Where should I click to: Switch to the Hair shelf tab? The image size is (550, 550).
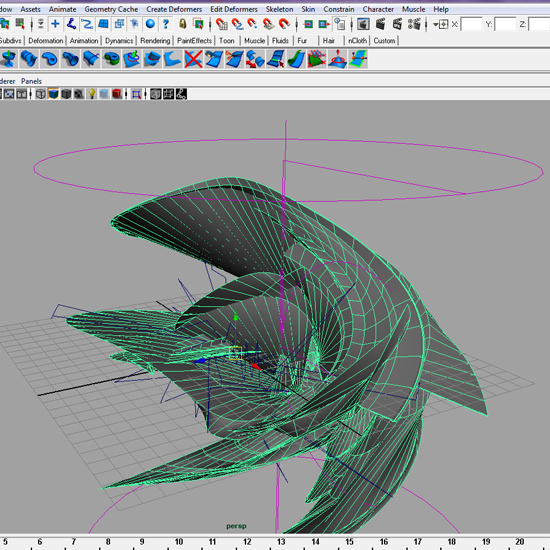pos(329,41)
